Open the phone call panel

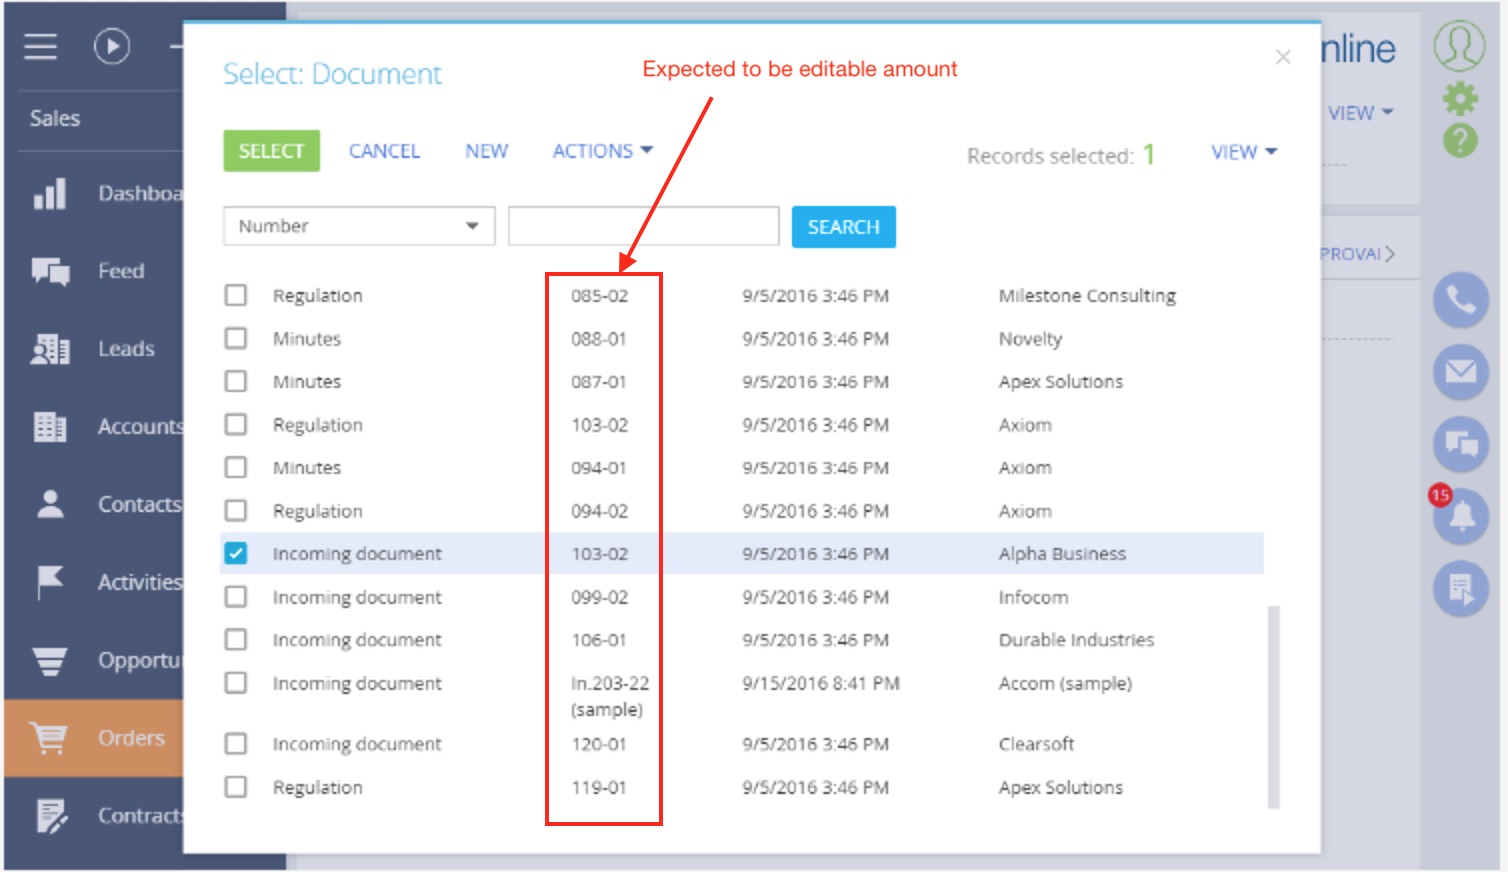1461,300
